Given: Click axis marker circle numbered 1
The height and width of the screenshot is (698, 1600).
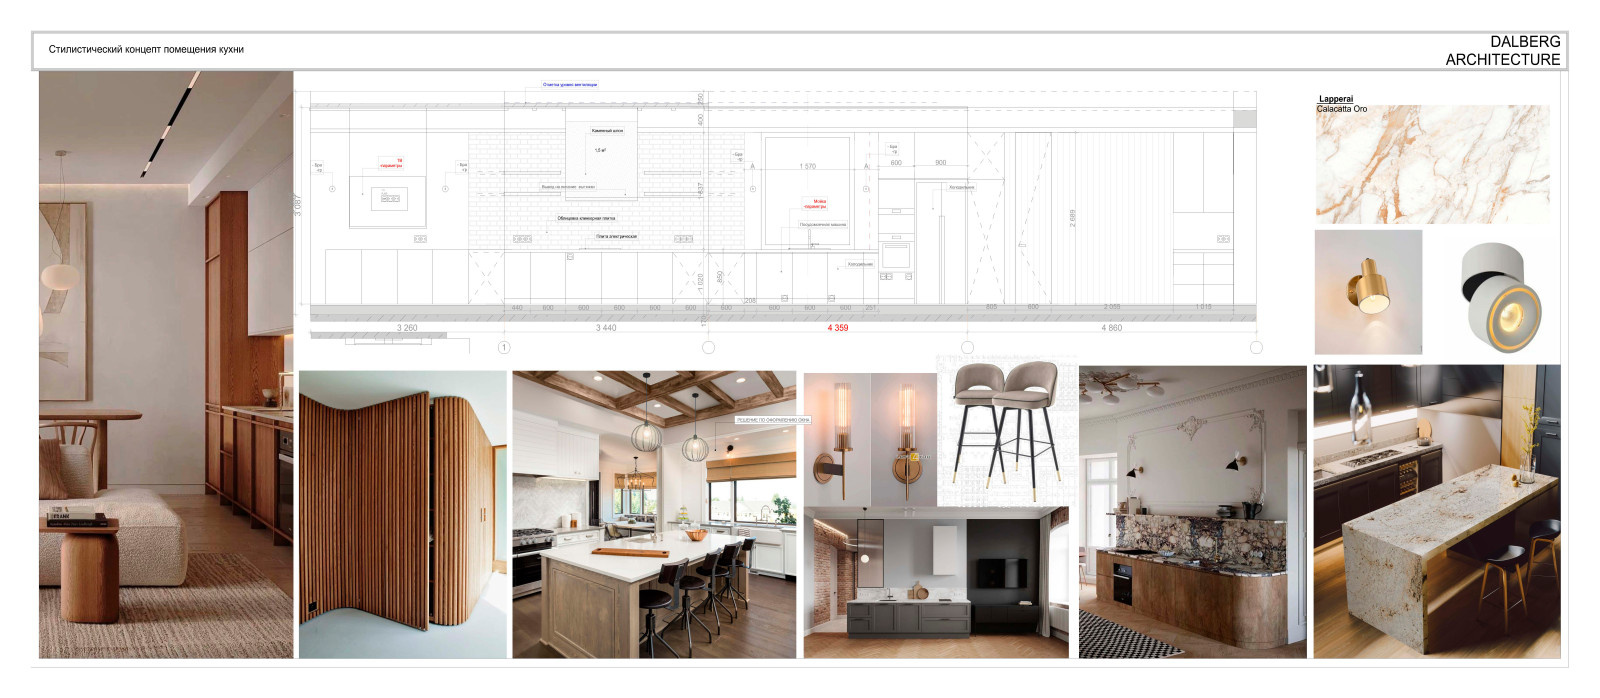Looking at the screenshot, I should point(504,348).
